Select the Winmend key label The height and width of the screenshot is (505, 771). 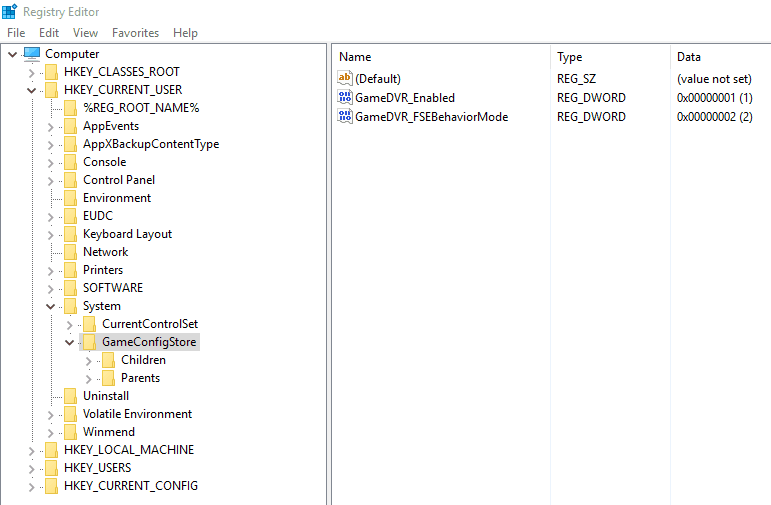109,432
